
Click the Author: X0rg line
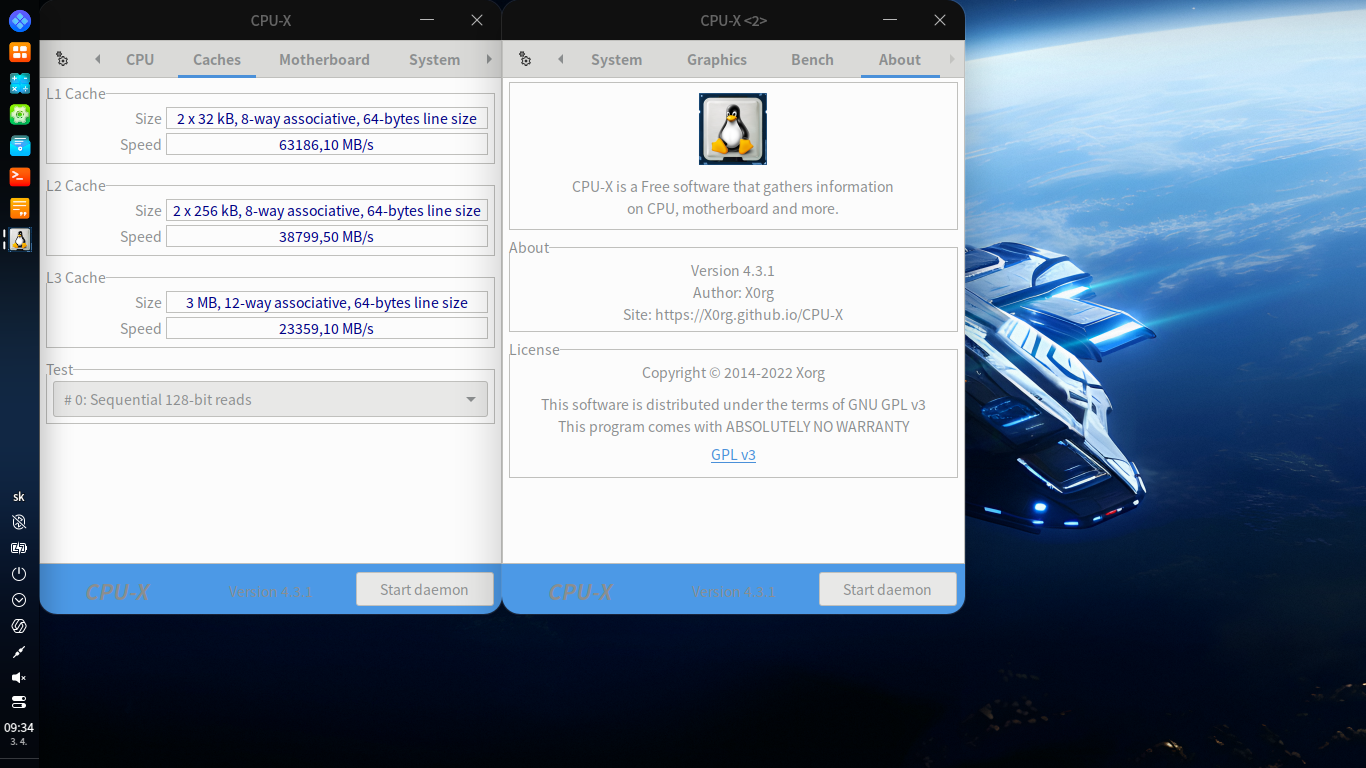pos(733,292)
